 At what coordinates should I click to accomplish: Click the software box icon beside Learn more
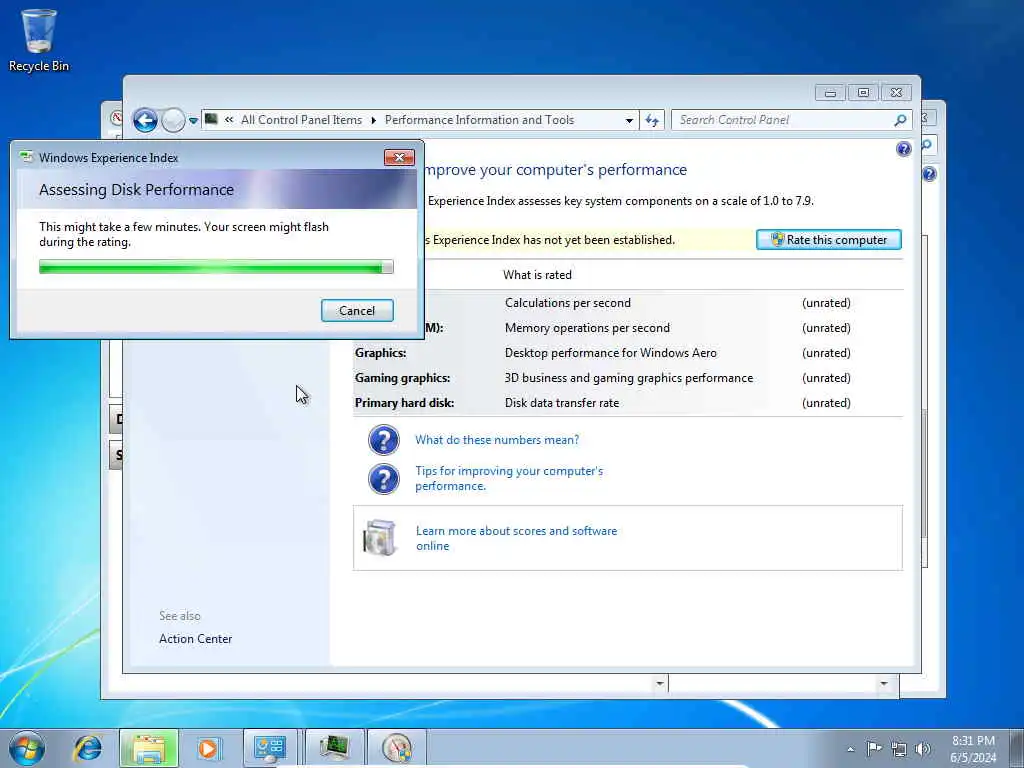pos(380,537)
